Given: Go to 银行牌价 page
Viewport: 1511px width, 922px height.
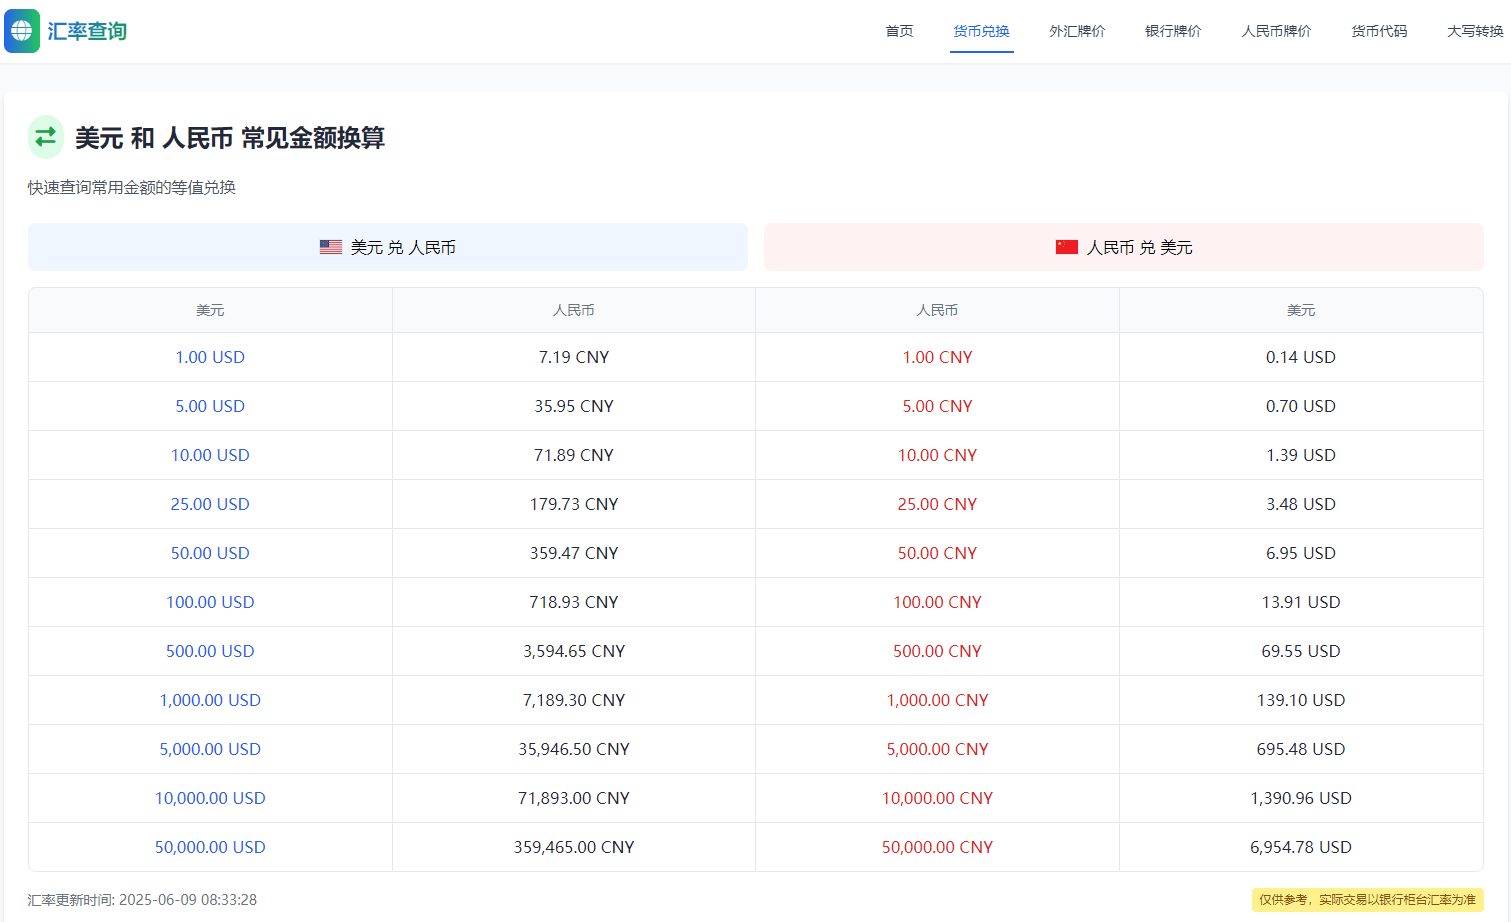Looking at the screenshot, I should (x=1173, y=31).
